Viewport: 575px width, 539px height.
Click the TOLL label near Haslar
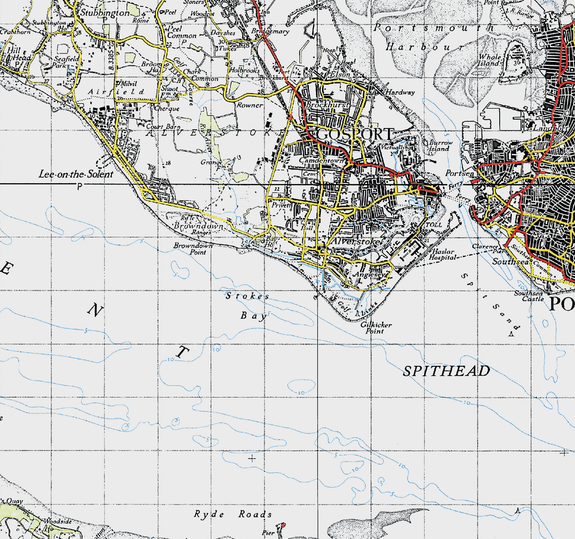[x=434, y=224]
